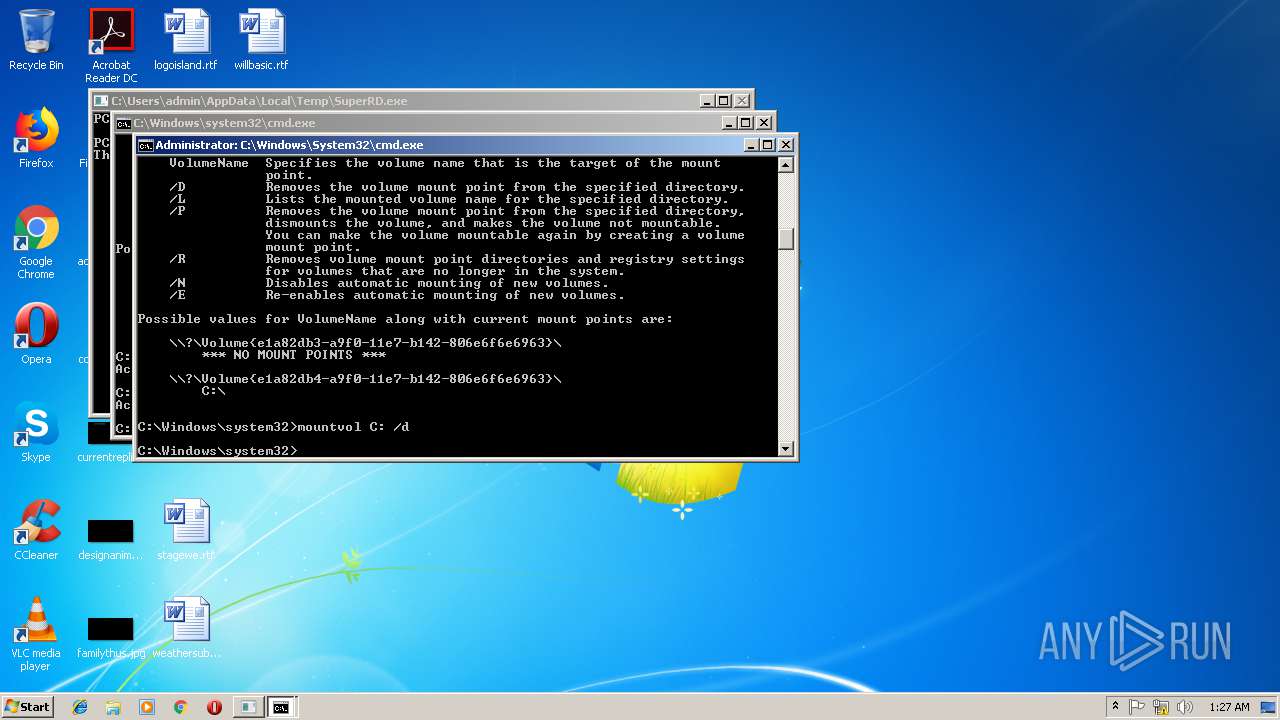Select the weathersub document on desktop
Viewport: 1280px width, 720px height.
186,628
